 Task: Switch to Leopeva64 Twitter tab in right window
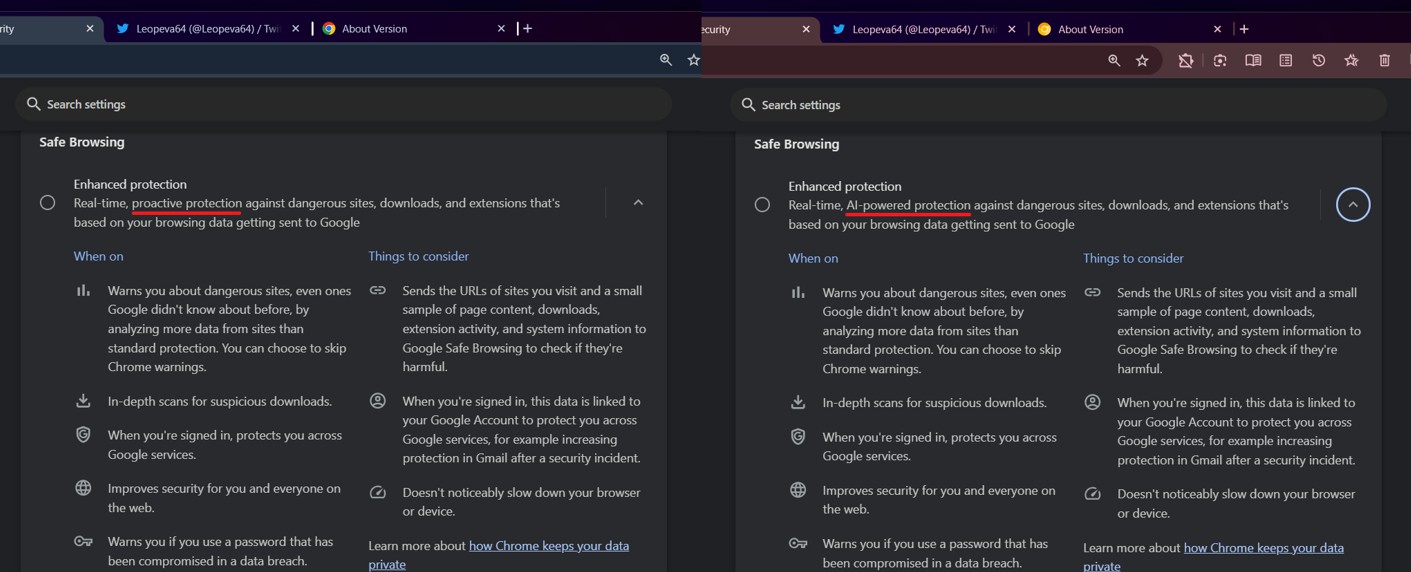pyautogui.click(x=922, y=29)
